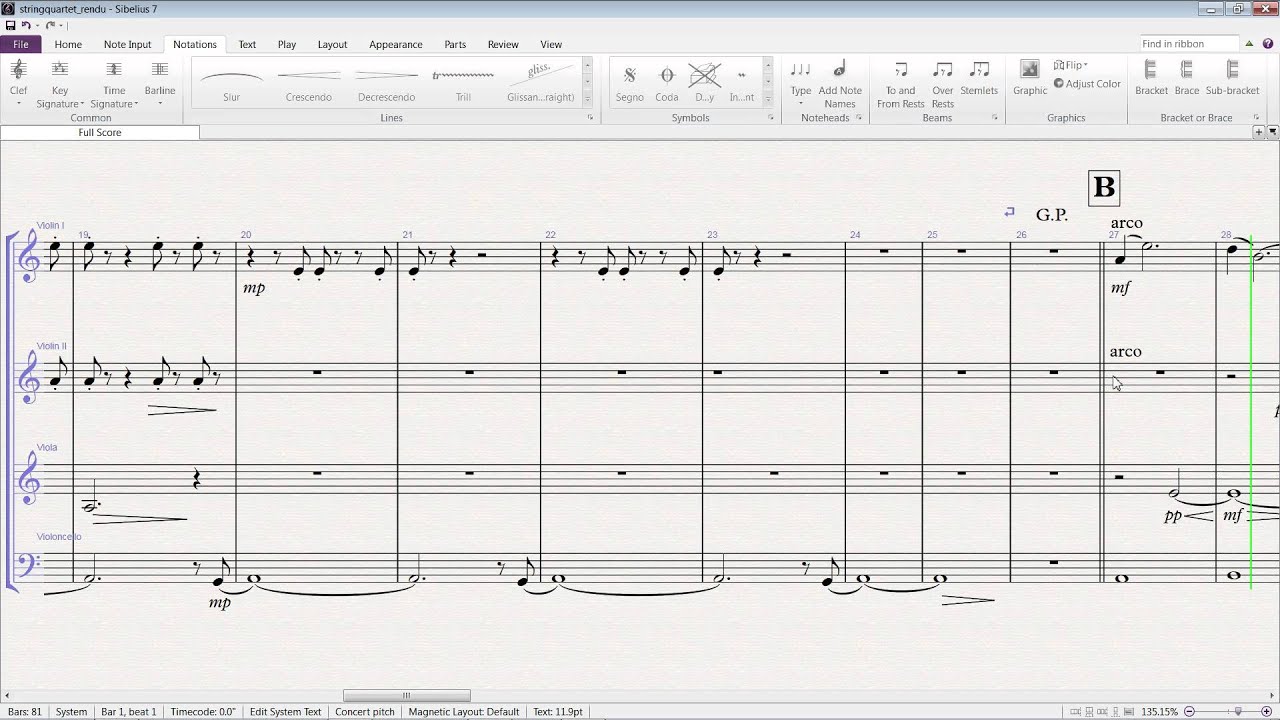Click Concert pitch in status bar
Screen dimensions: 1280x720
point(365,712)
